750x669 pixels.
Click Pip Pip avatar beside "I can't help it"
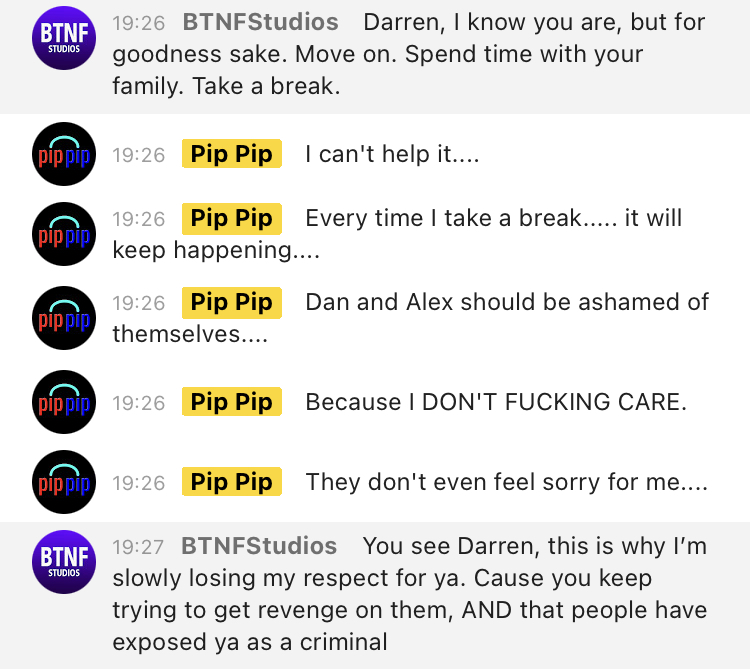pyautogui.click(x=64, y=154)
